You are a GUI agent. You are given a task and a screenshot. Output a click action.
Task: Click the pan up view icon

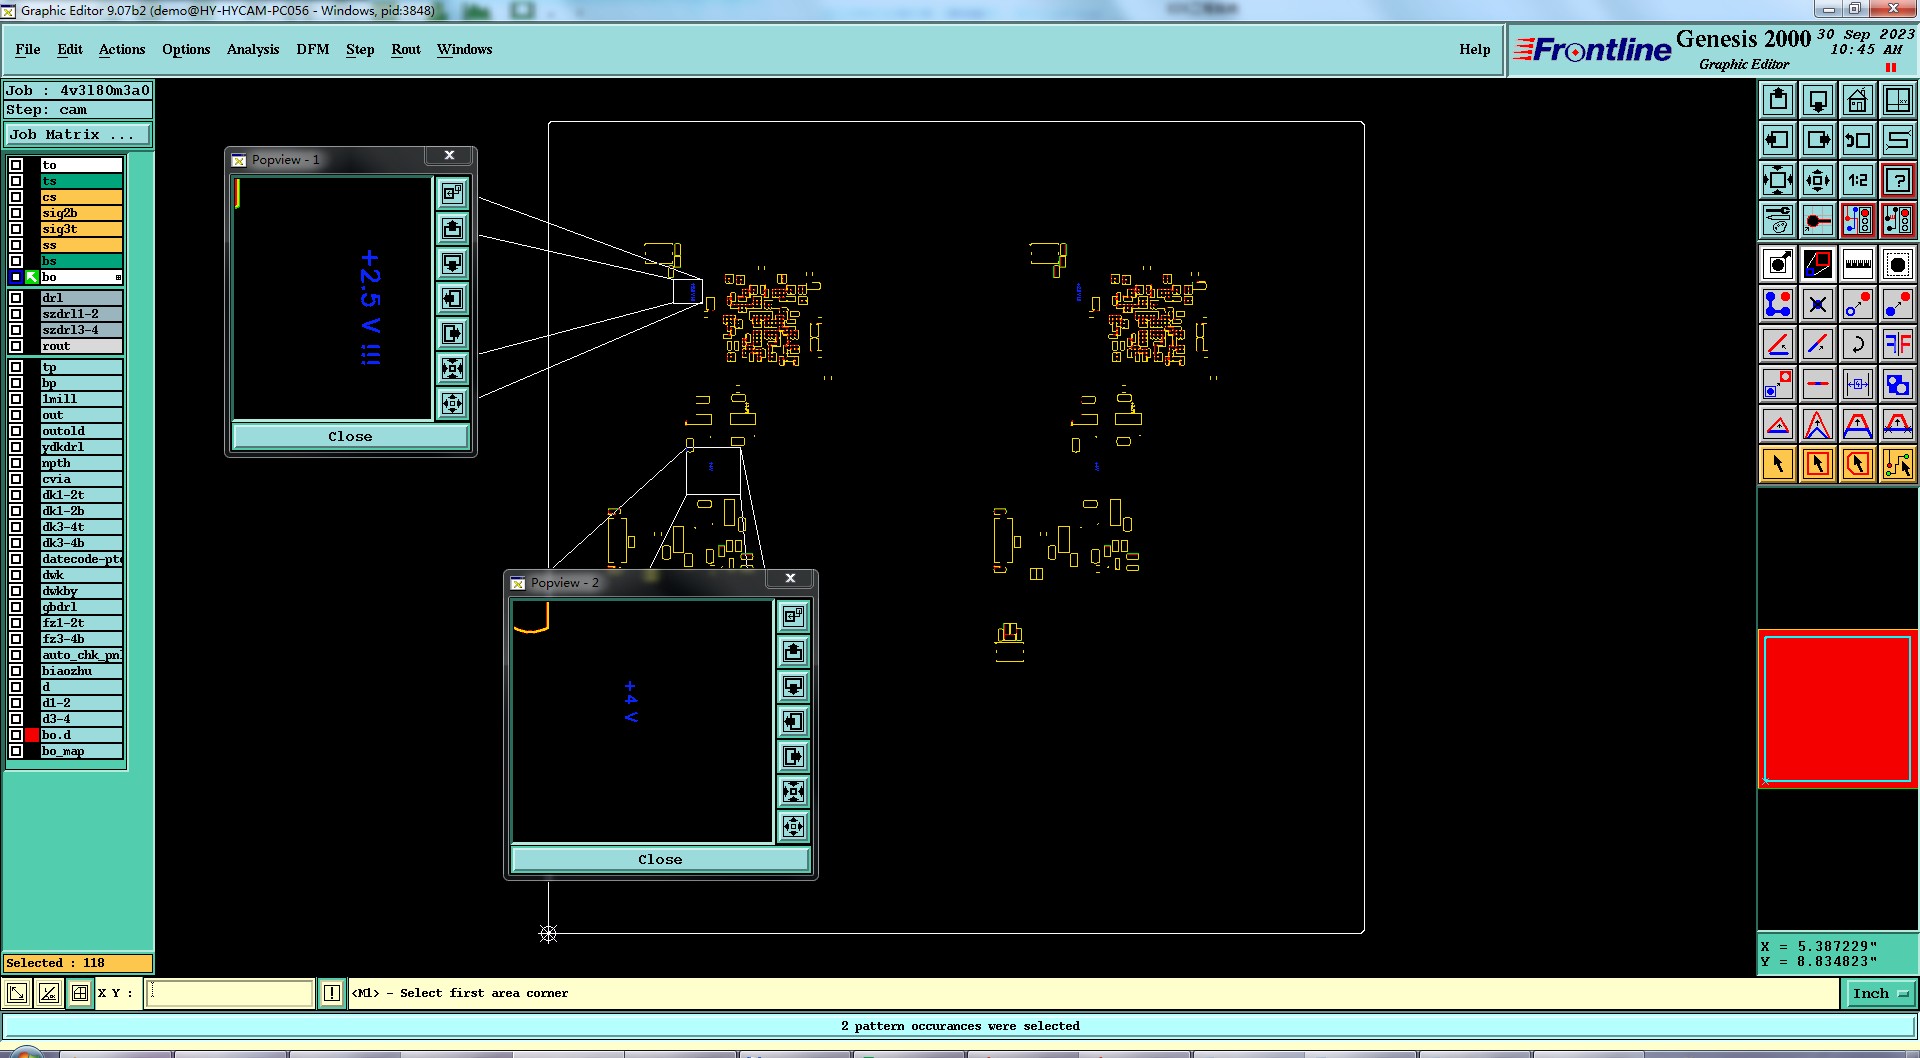tap(1778, 100)
